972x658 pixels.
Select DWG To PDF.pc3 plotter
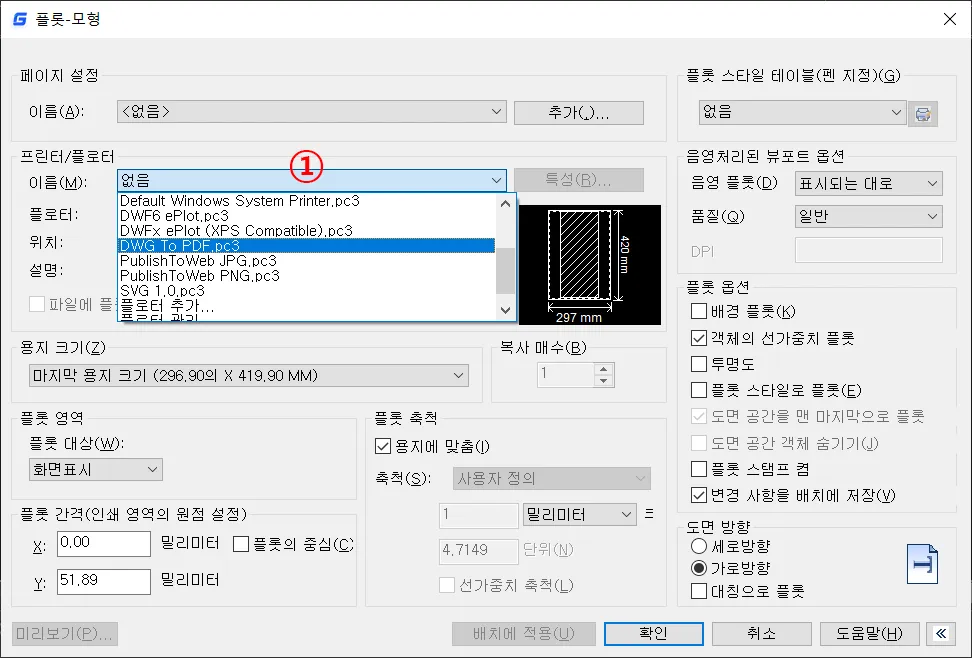pyautogui.click(x=307, y=246)
